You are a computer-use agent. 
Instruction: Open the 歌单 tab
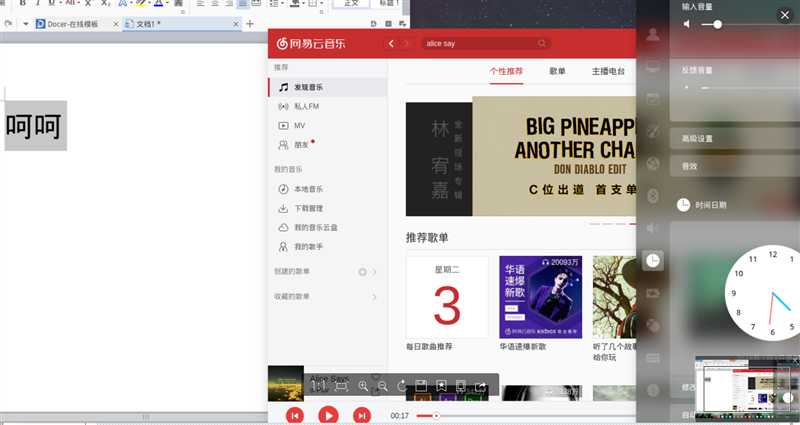pyautogui.click(x=558, y=71)
